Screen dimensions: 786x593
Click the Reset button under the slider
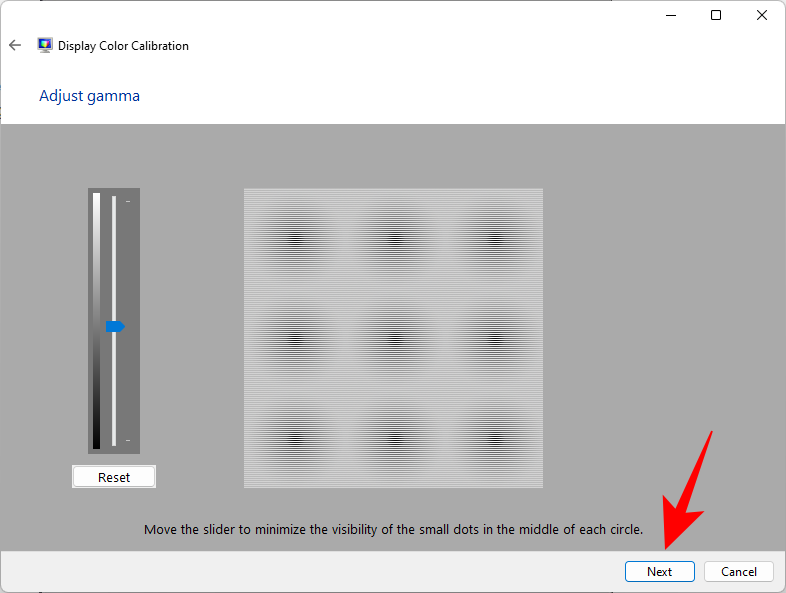tap(114, 477)
